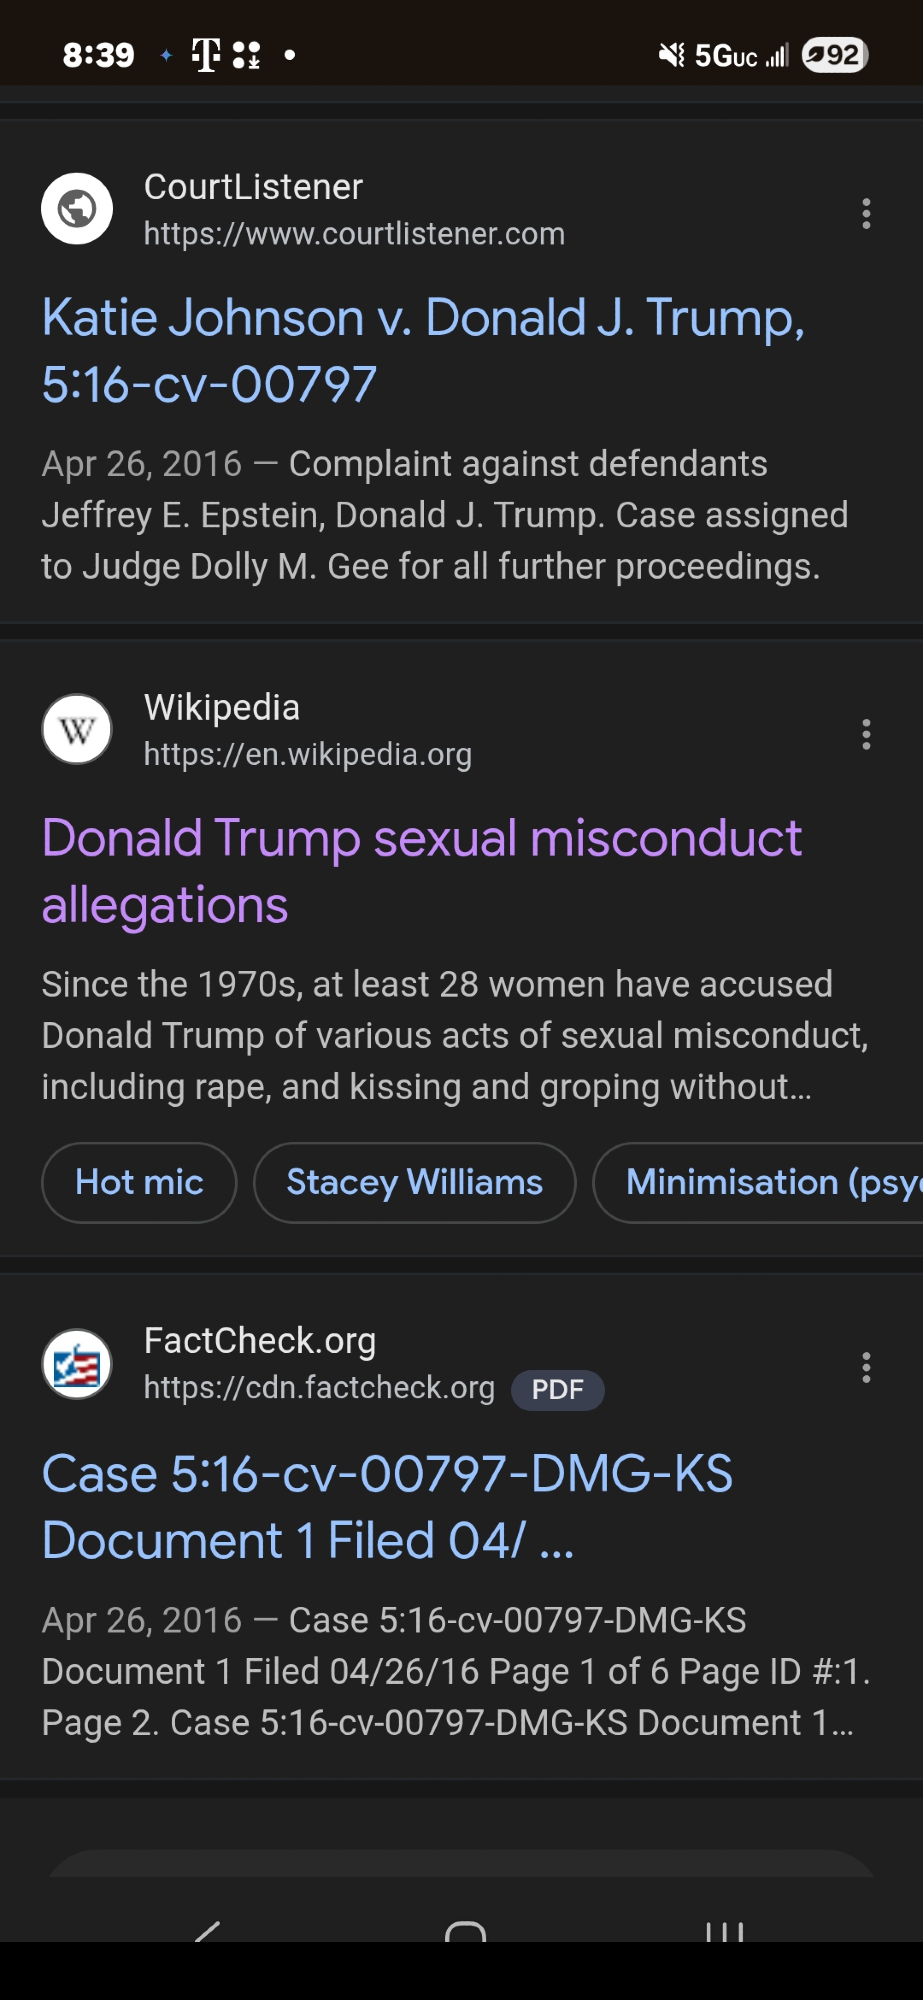Image resolution: width=923 pixels, height=2000 pixels.
Task: Tap the https://en.wikipedia.org URL text
Action: coord(307,755)
